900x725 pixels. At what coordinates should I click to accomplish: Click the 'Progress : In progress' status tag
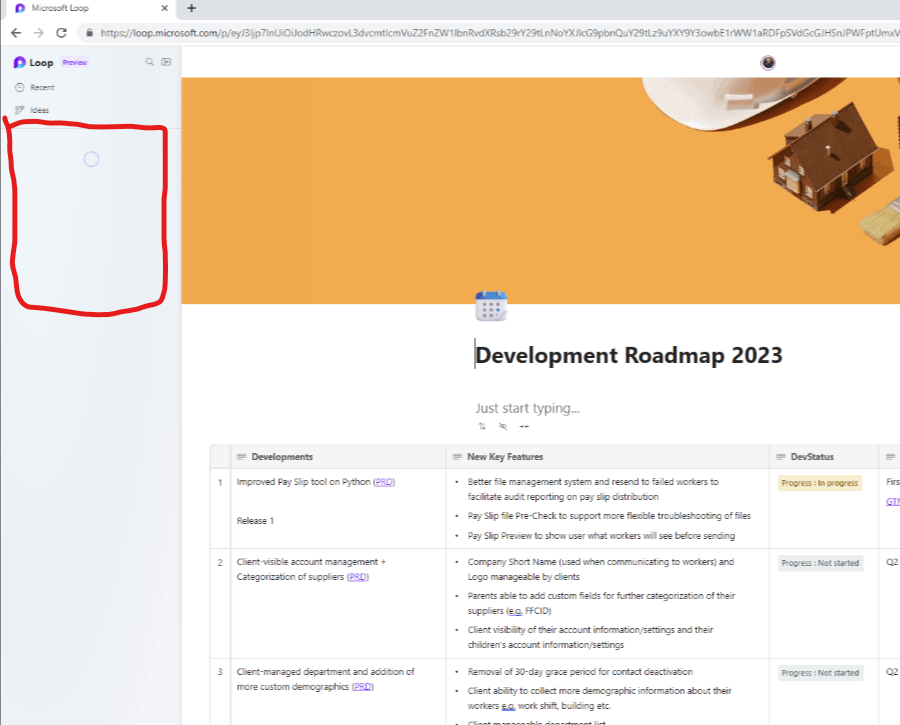820,483
